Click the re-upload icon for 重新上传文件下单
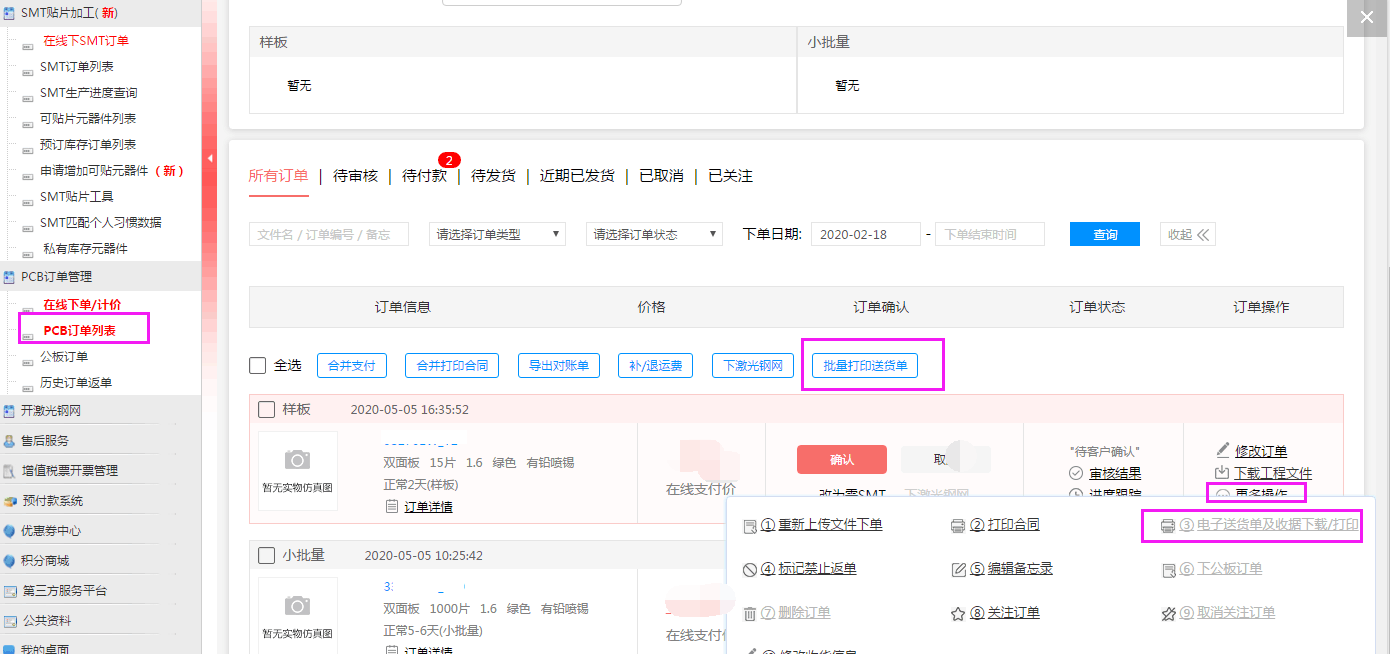The width and height of the screenshot is (1390, 654). [x=750, y=525]
